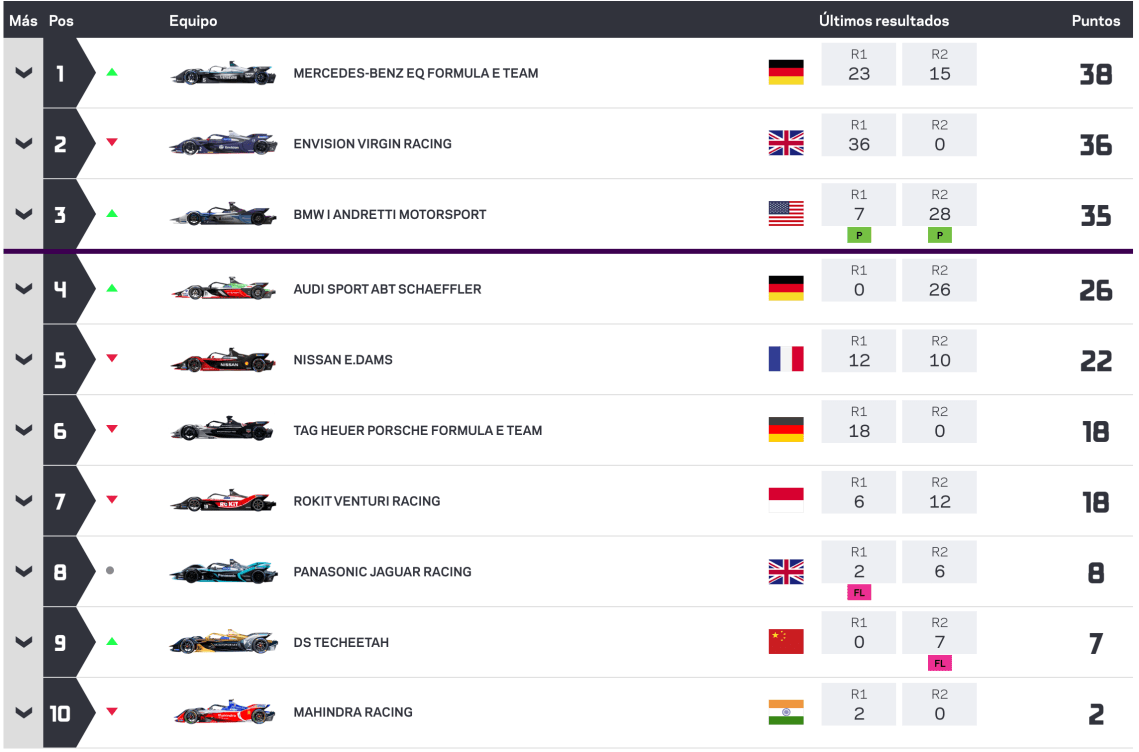Click the China flag beside DS Techeetah

(x=785, y=642)
